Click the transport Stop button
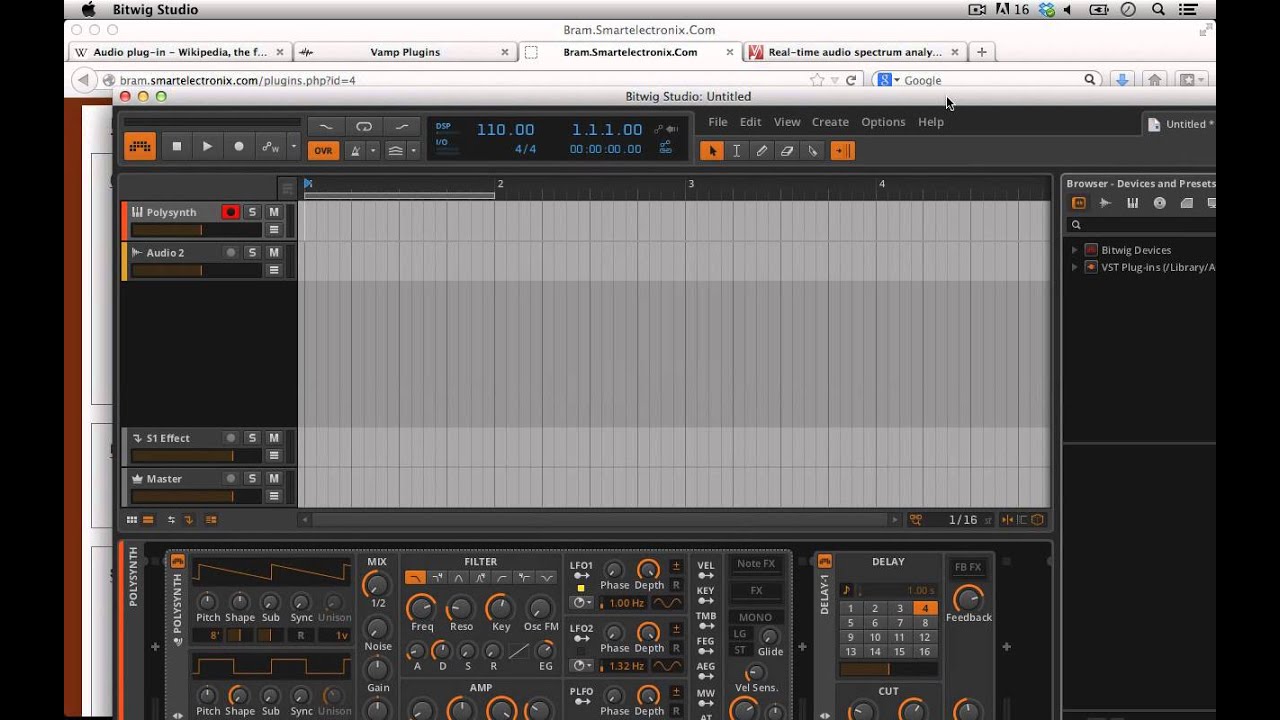The width and height of the screenshot is (1280, 720). 177,147
